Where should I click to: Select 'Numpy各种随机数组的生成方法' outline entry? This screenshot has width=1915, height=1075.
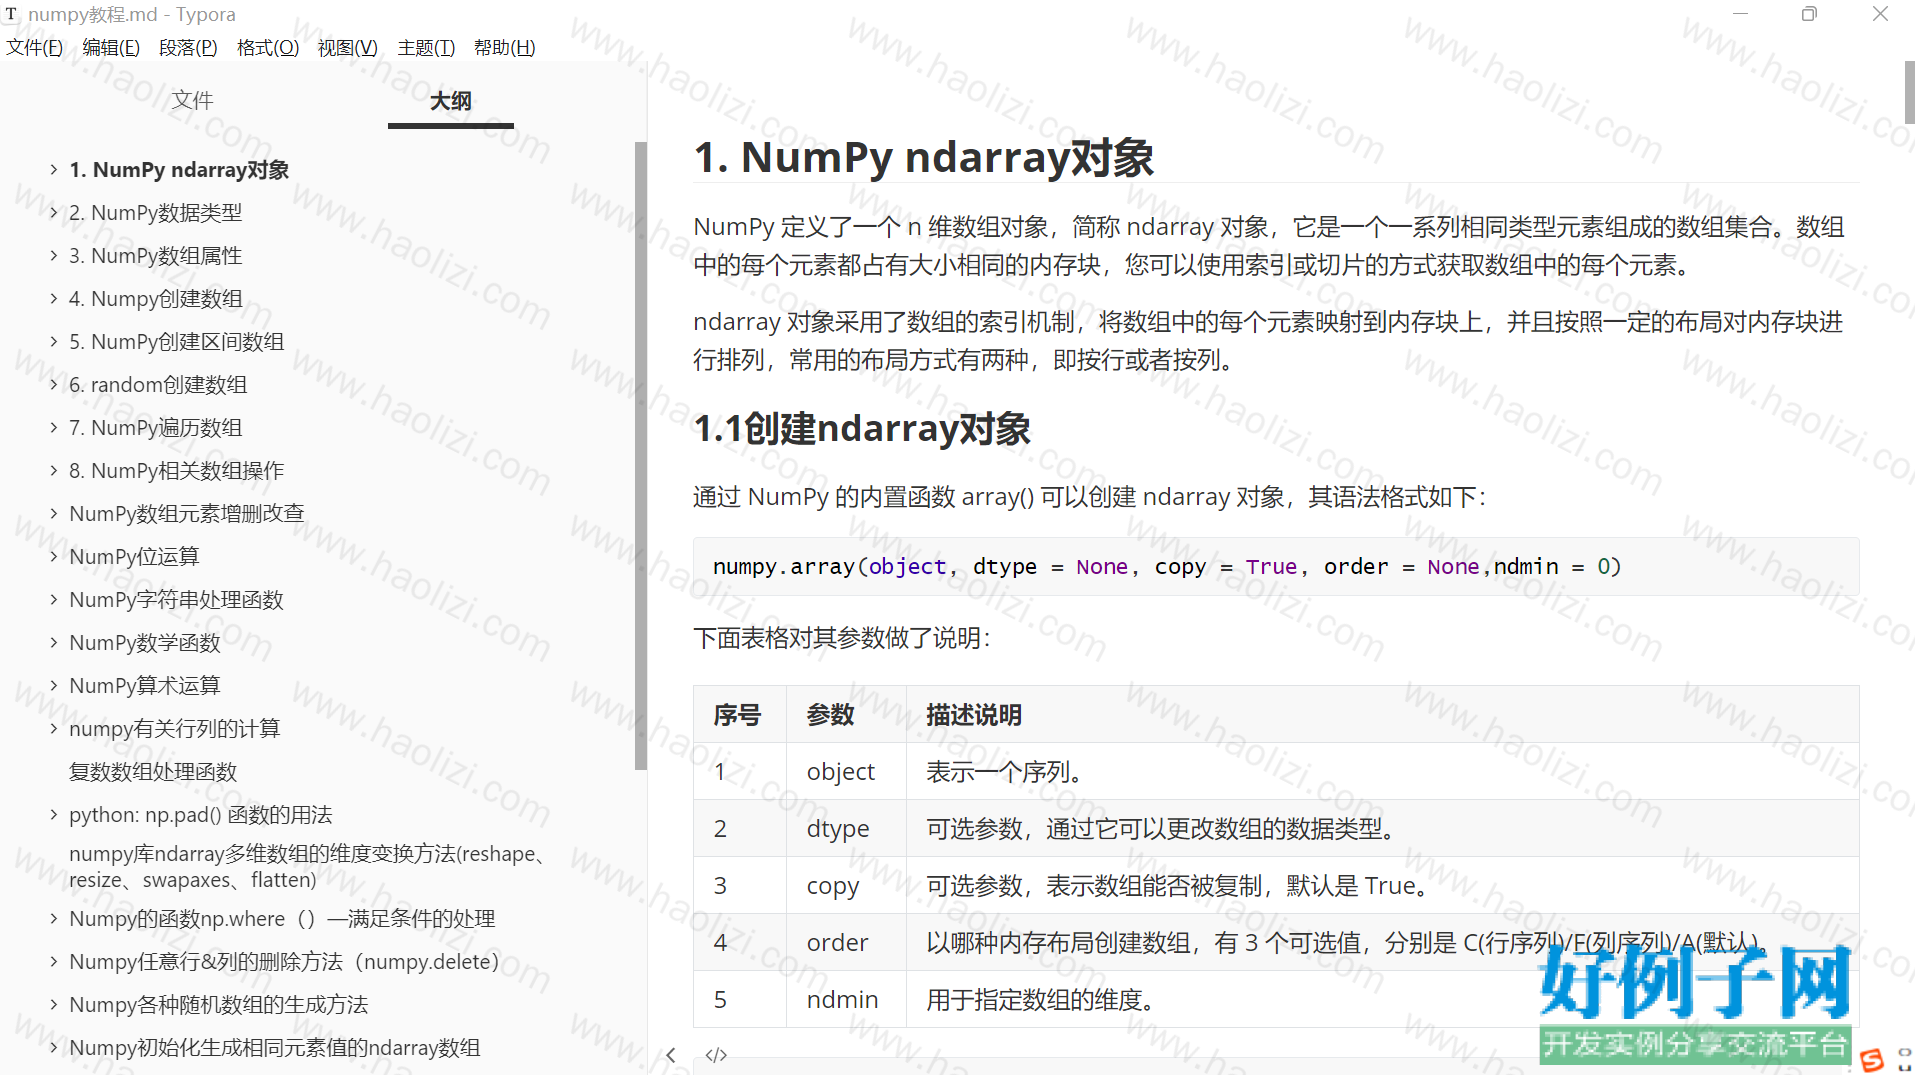point(219,1005)
